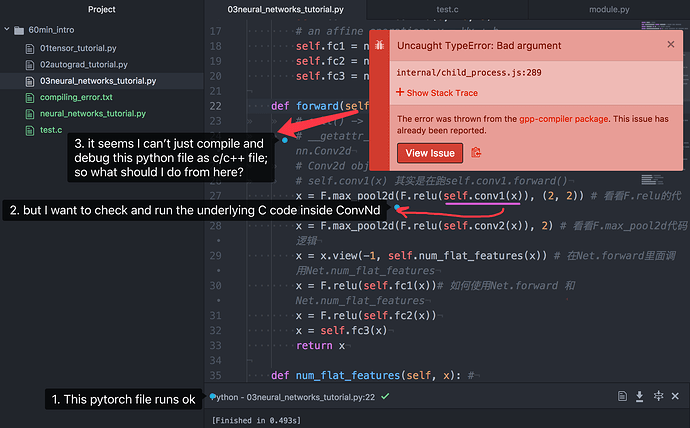The height and width of the screenshot is (428, 690).
Task: Open compiling_error.txt from the project tree
Action: pyautogui.click(x=75, y=97)
